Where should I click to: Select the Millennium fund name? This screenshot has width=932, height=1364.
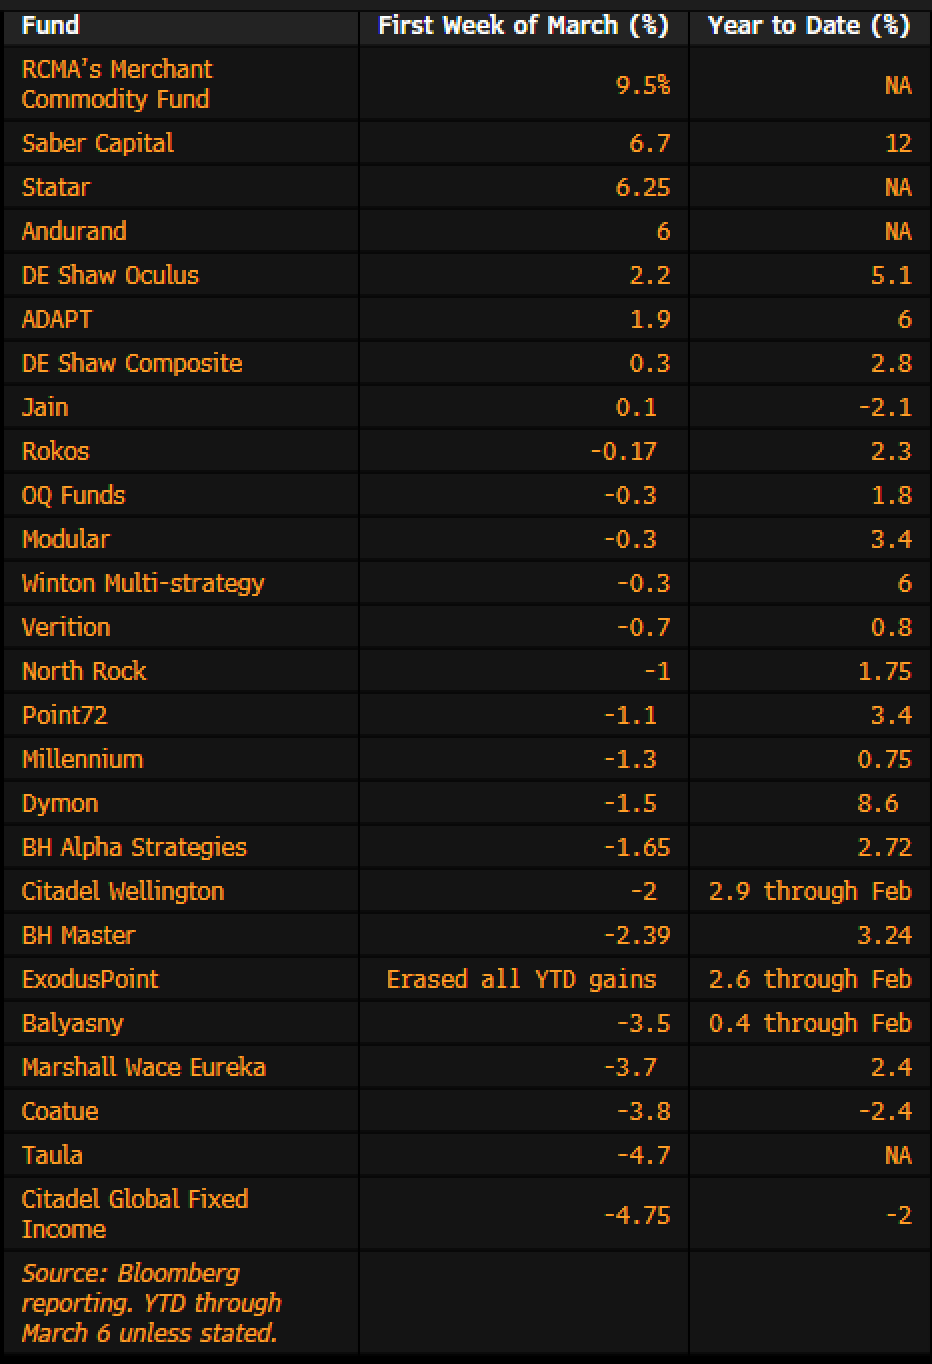point(82,759)
